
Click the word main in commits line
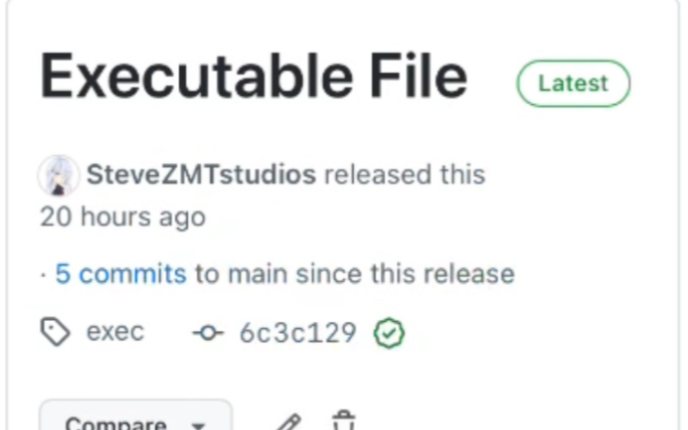(x=258, y=274)
